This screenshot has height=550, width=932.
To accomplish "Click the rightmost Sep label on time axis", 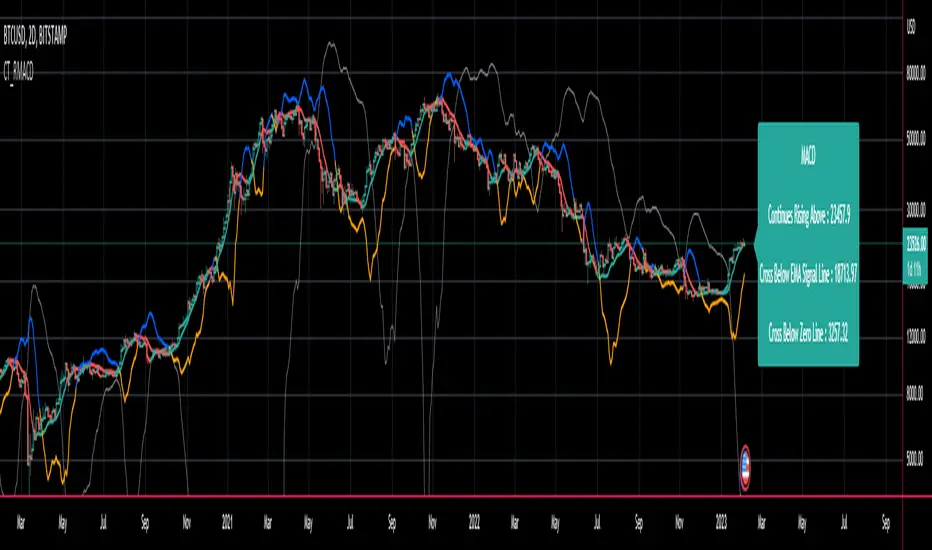I will [x=886, y=523].
